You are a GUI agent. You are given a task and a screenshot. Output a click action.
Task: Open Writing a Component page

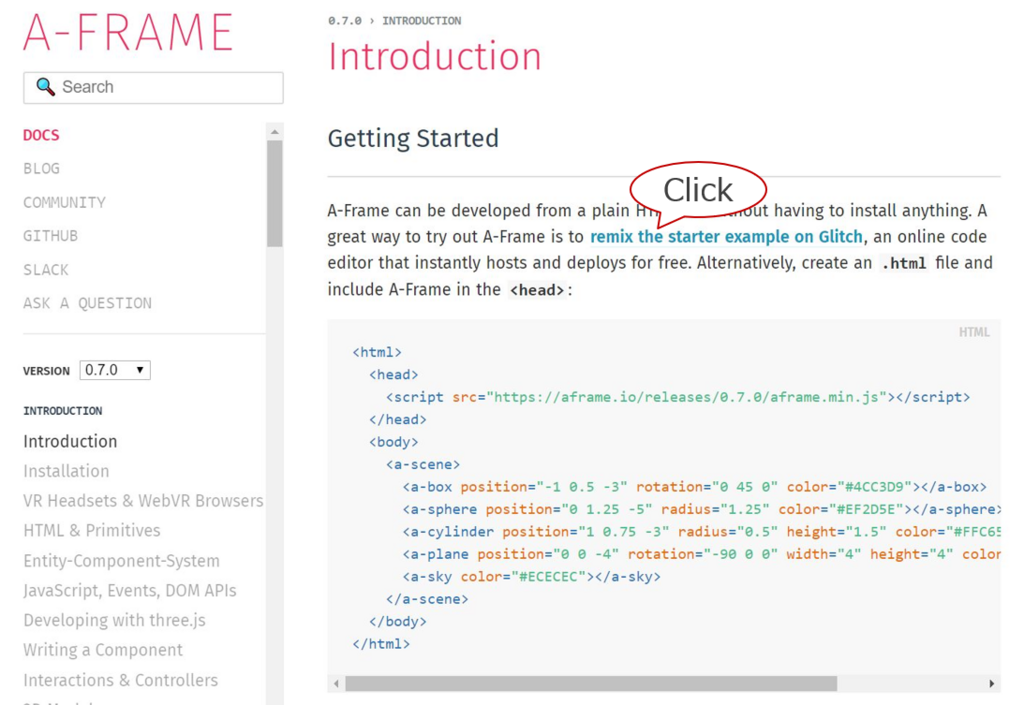click(x=103, y=650)
